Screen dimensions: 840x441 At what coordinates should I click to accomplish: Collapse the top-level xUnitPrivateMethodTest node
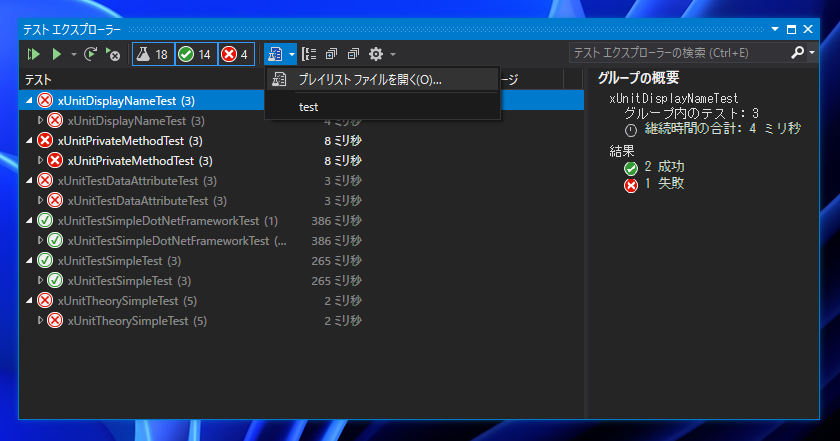coord(29,140)
